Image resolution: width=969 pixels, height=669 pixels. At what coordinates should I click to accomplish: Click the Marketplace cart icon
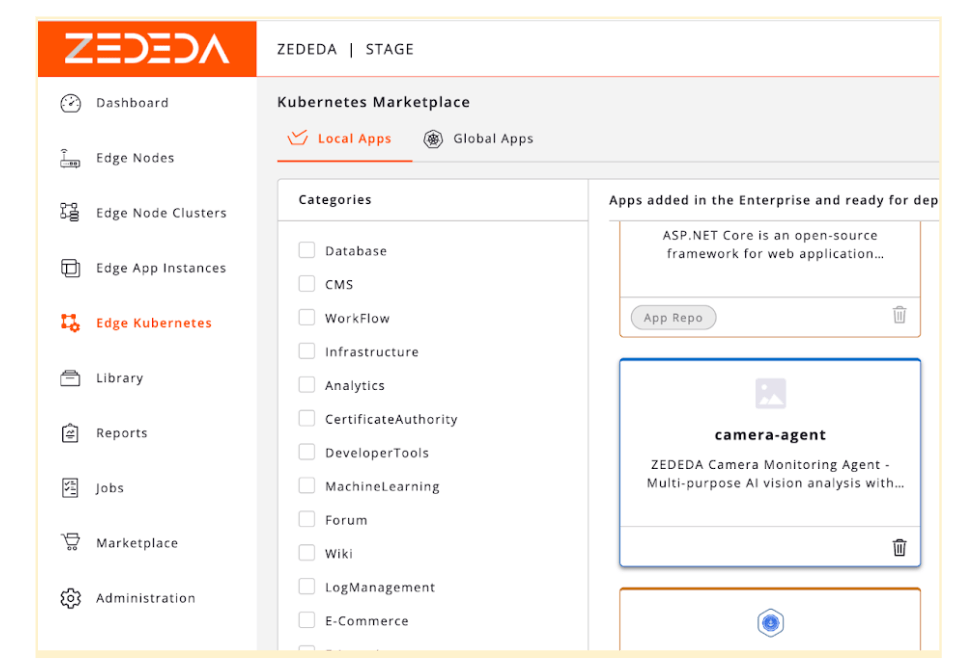coord(70,543)
